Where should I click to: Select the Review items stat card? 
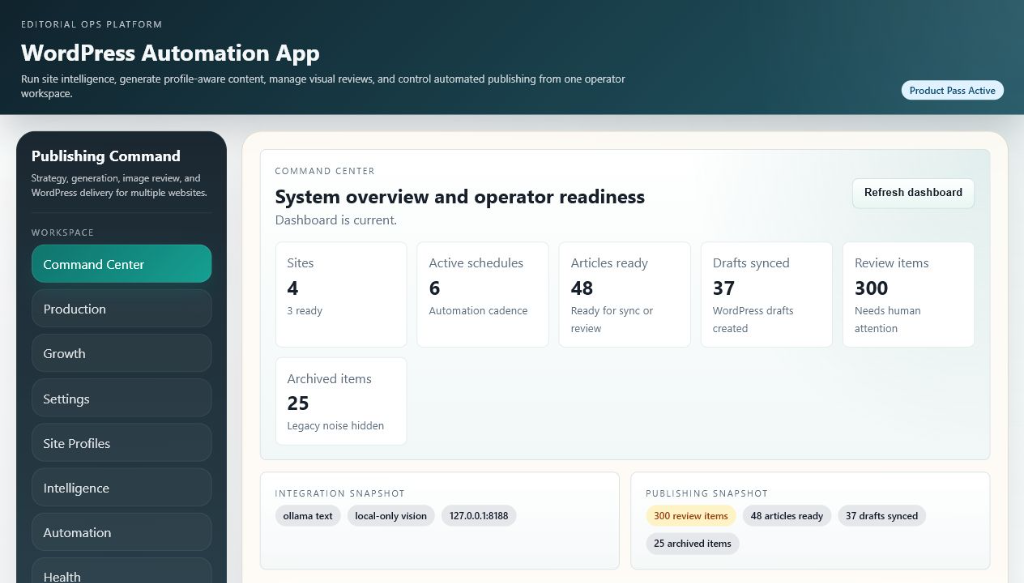(908, 294)
